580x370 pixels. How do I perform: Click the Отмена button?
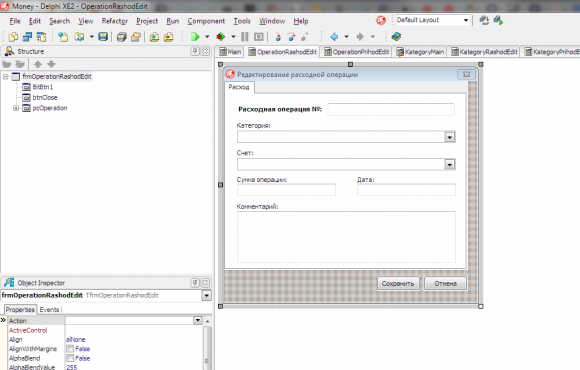coord(445,283)
